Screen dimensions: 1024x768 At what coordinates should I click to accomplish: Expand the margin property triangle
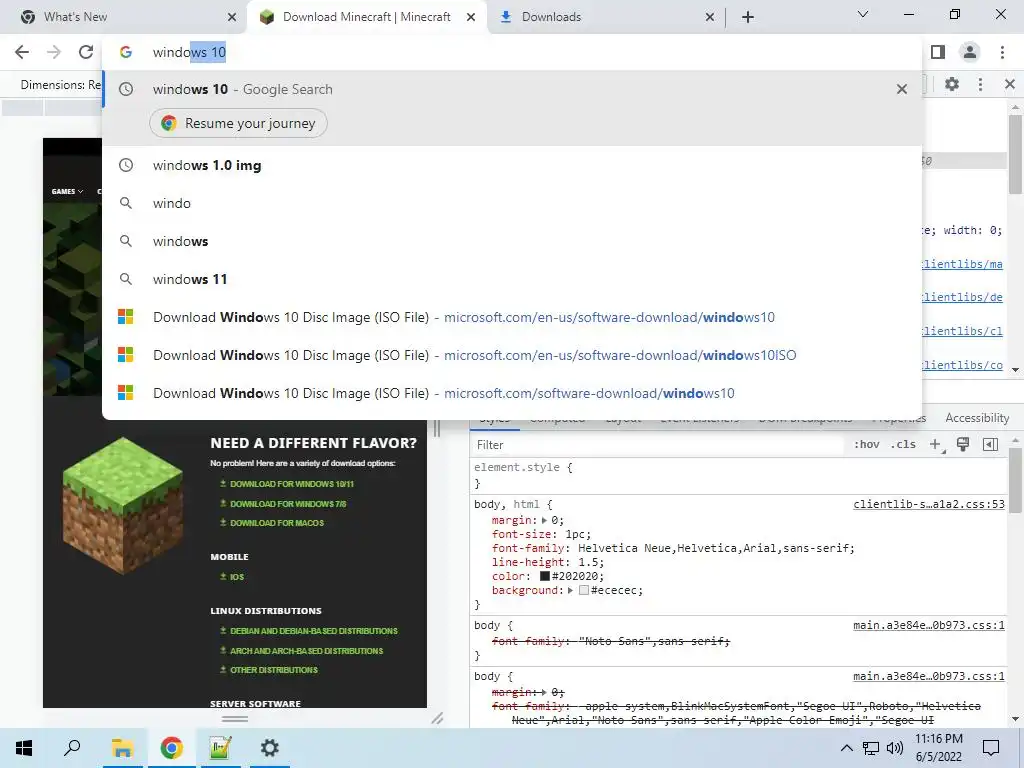click(x=544, y=520)
